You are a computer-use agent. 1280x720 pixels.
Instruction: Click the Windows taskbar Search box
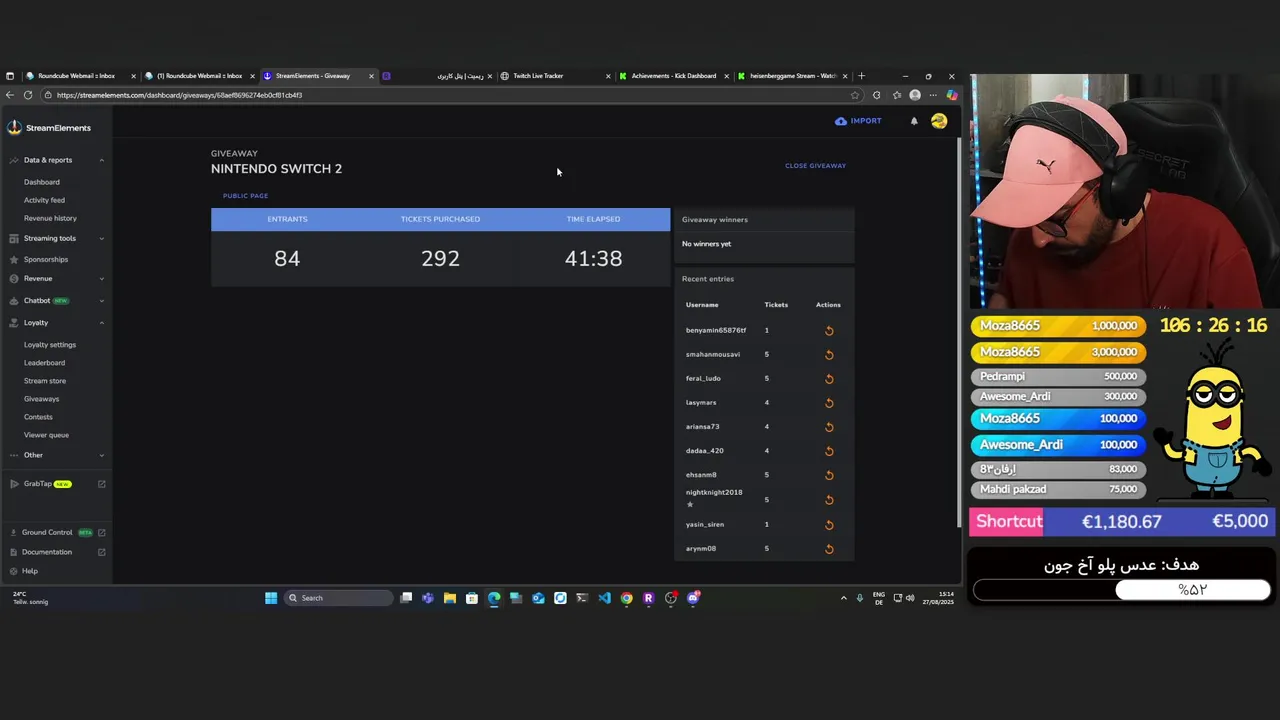tap(338, 598)
